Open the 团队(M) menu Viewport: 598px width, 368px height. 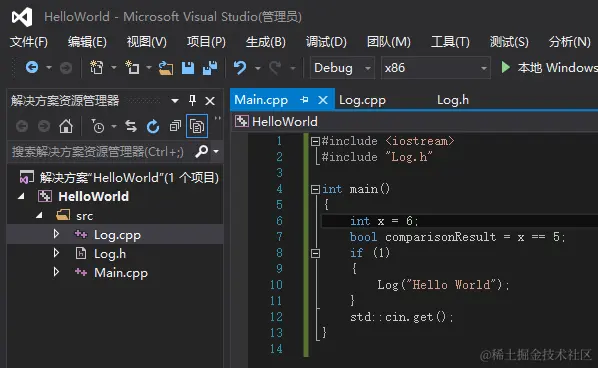(x=389, y=42)
